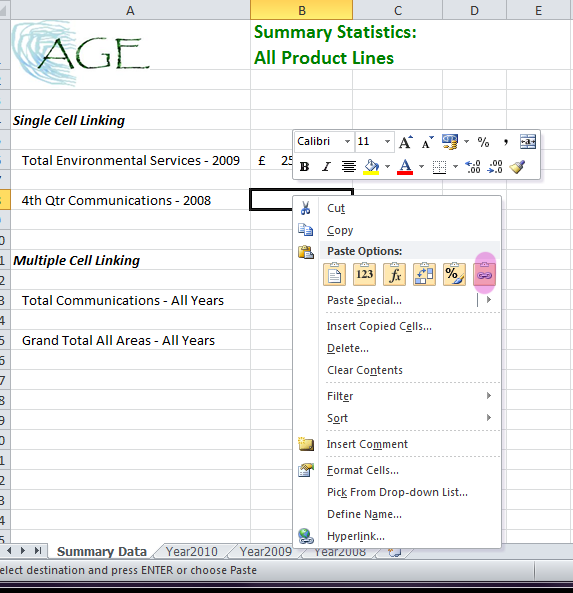Image resolution: width=573 pixels, height=593 pixels.
Task: Click the Paste clipboard icon beside Paste Options
Action: click(306, 252)
